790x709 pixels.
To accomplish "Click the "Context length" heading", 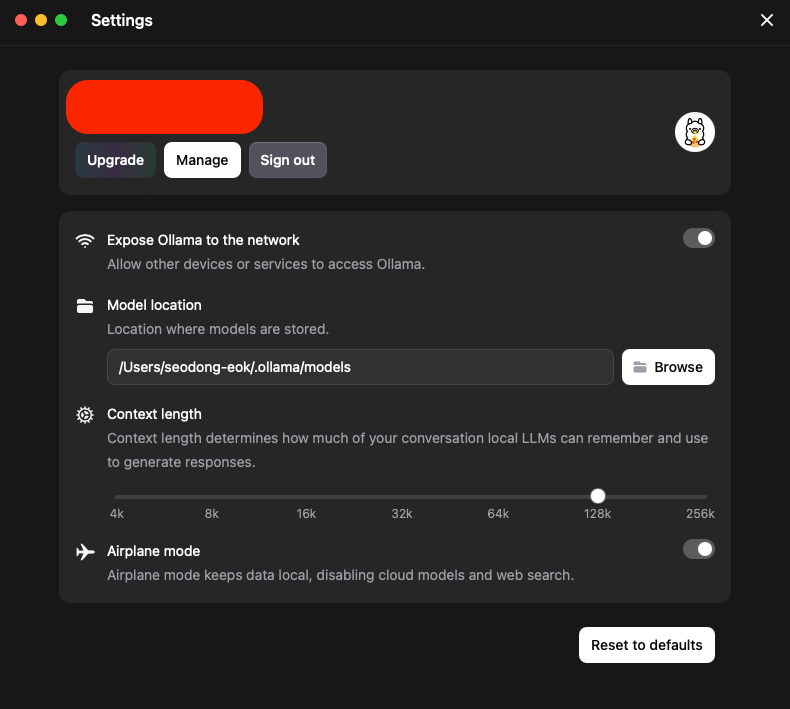I will [x=154, y=414].
